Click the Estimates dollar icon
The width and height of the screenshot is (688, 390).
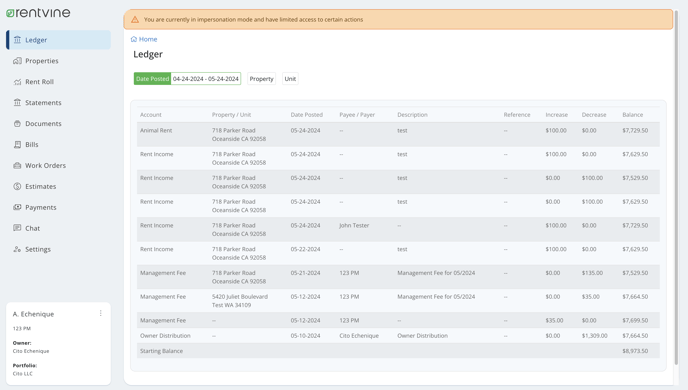click(x=17, y=186)
